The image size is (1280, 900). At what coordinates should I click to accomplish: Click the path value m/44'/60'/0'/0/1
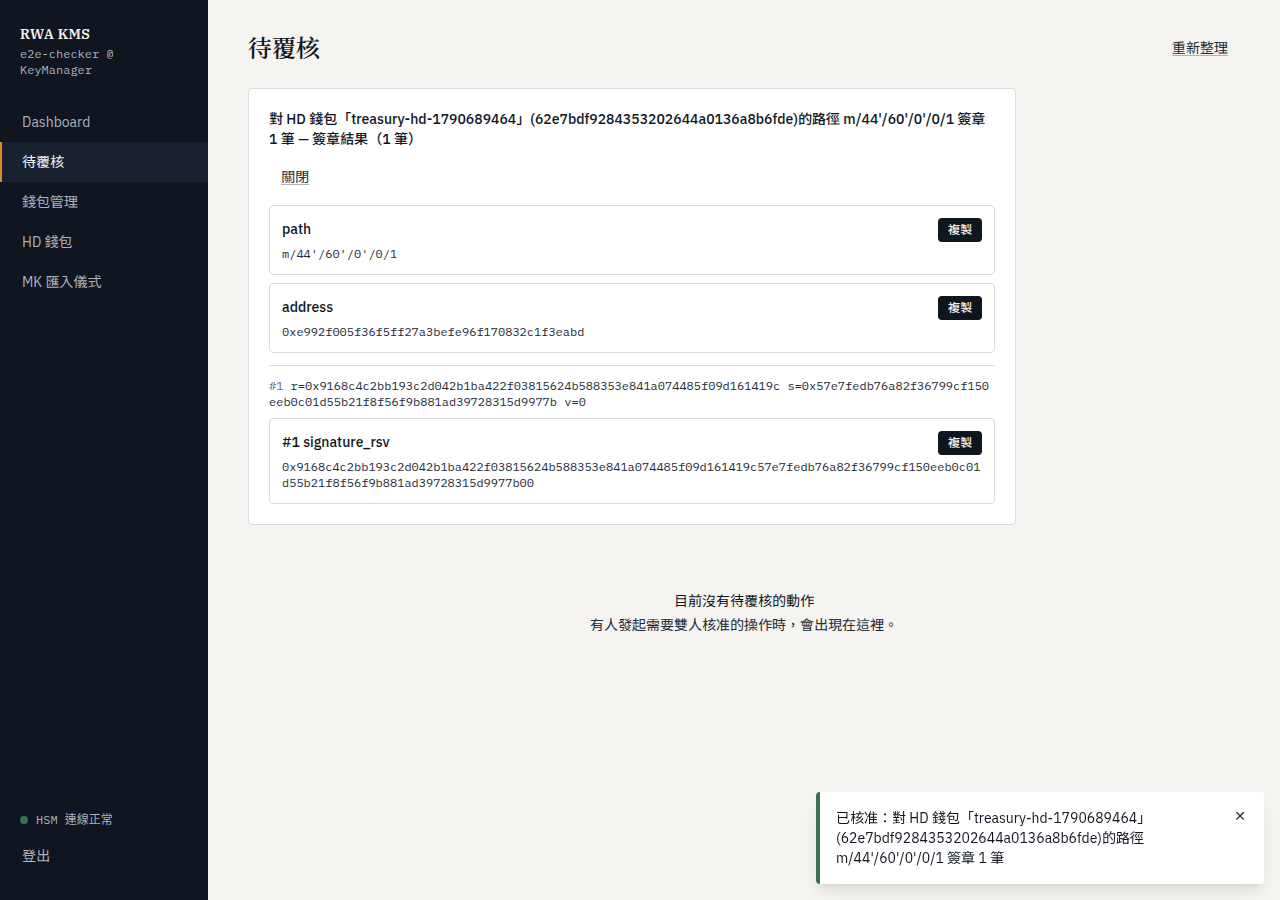[x=340, y=254]
